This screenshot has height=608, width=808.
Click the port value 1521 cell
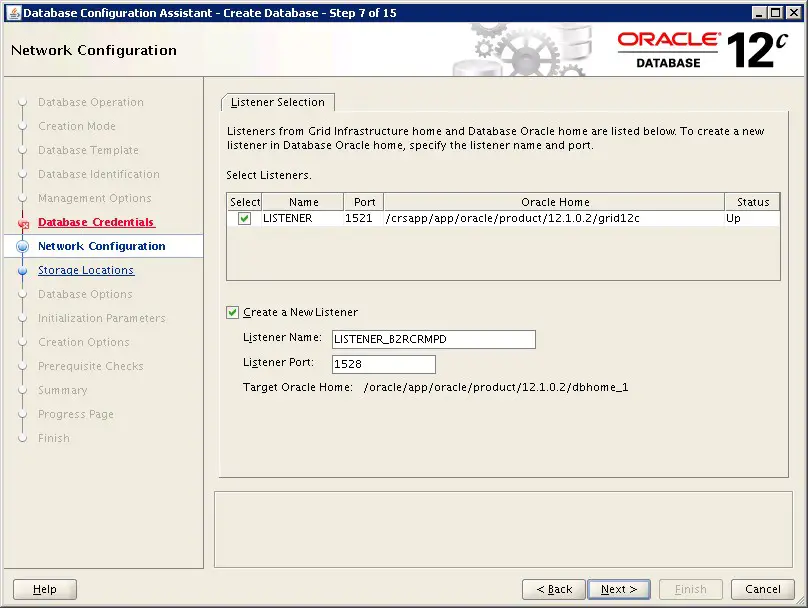(x=364, y=218)
